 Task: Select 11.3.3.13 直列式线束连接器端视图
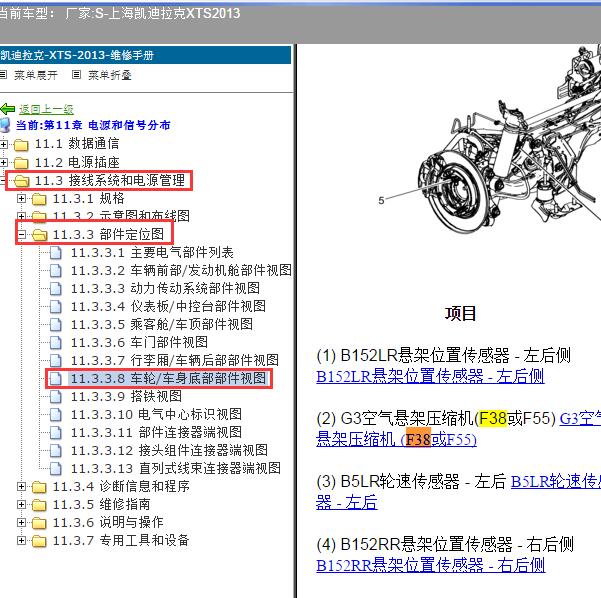click(176, 468)
